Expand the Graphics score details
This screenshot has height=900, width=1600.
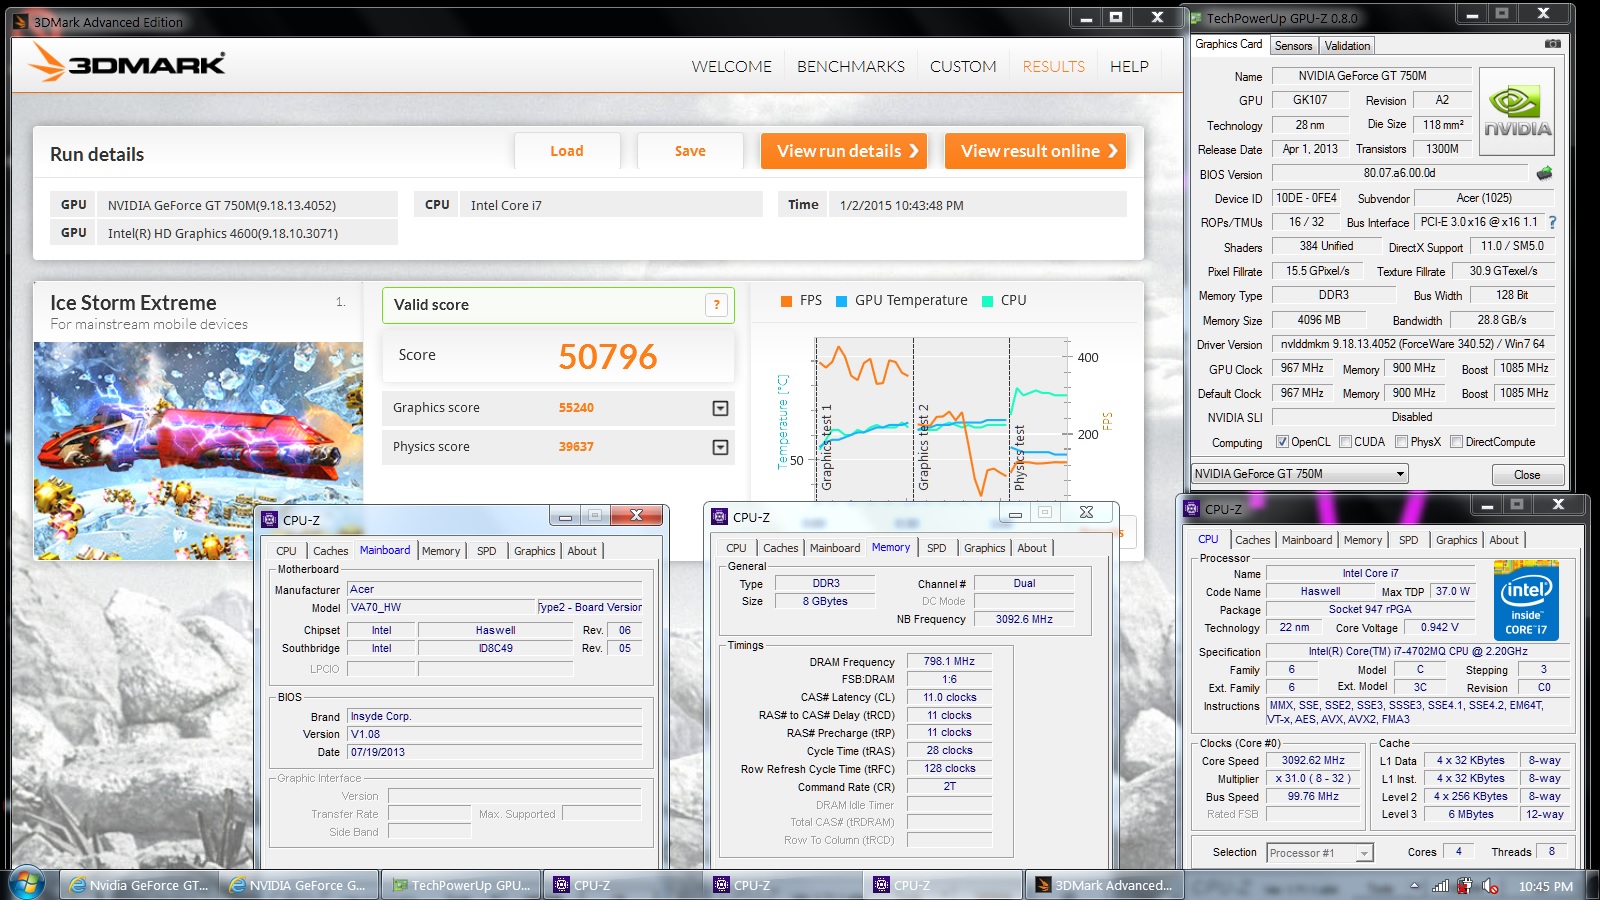[720, 408]
